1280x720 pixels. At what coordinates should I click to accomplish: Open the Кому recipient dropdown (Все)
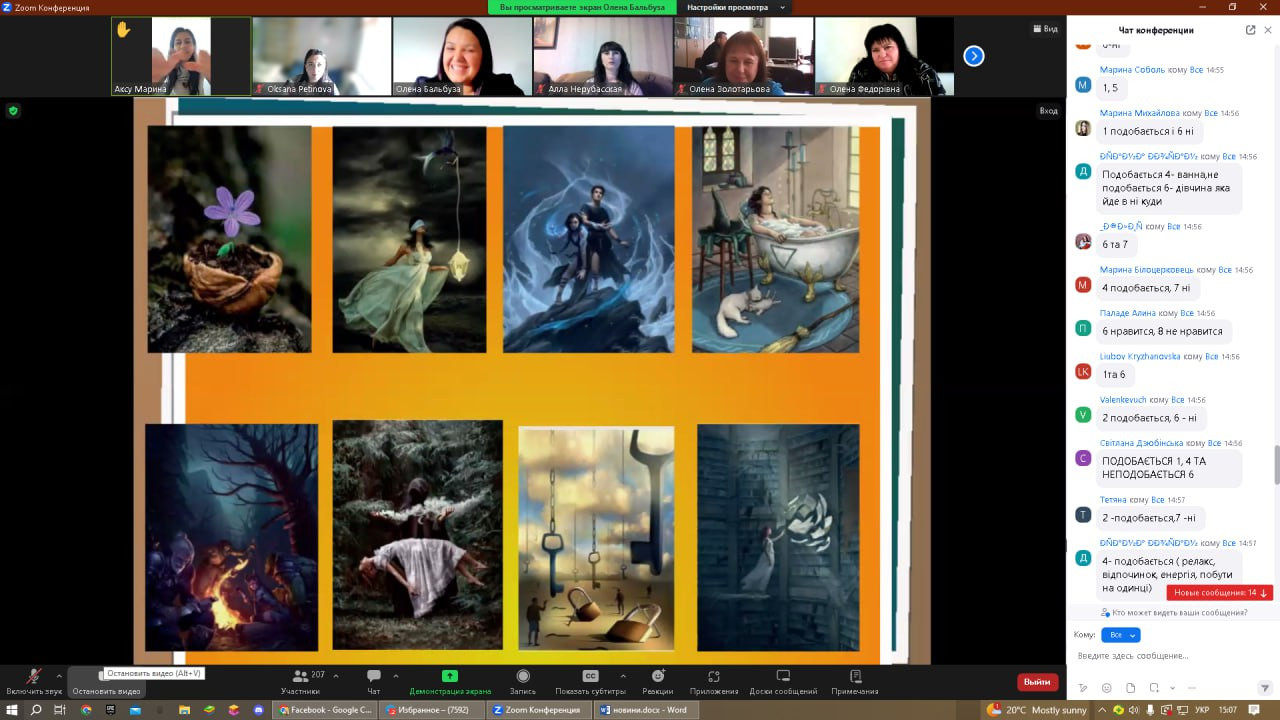coord(1120,635)
